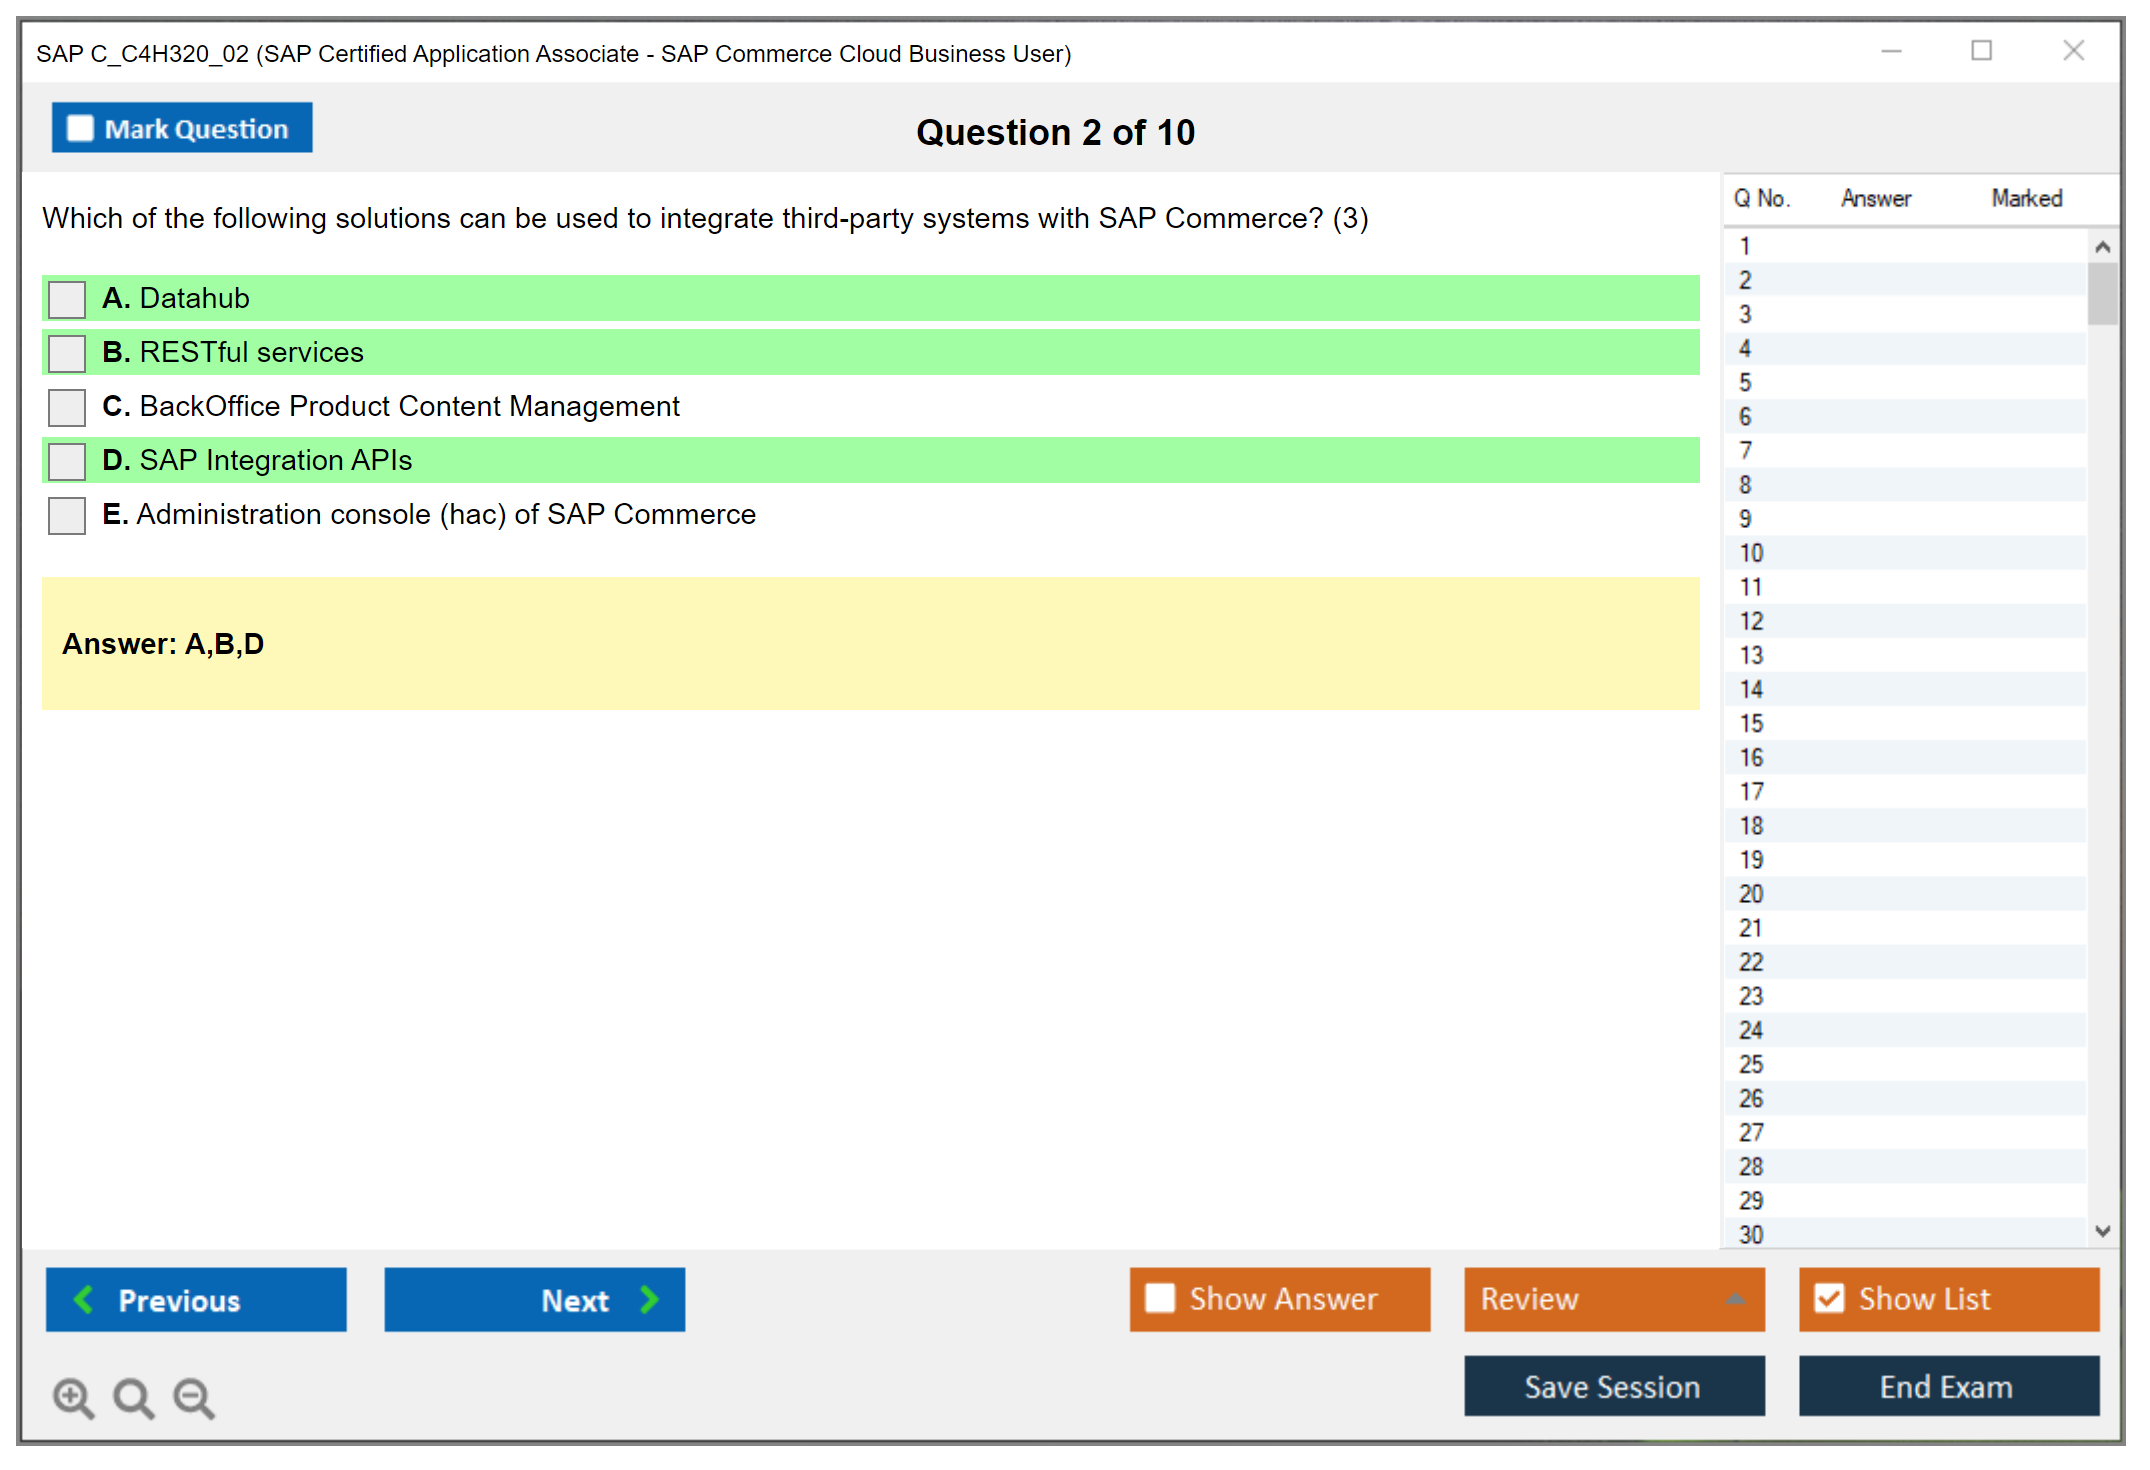The height and width of the screenshot is (1470, 2150).
Task: Expand the Review dropdown menu
Action: point(1735,1299)
